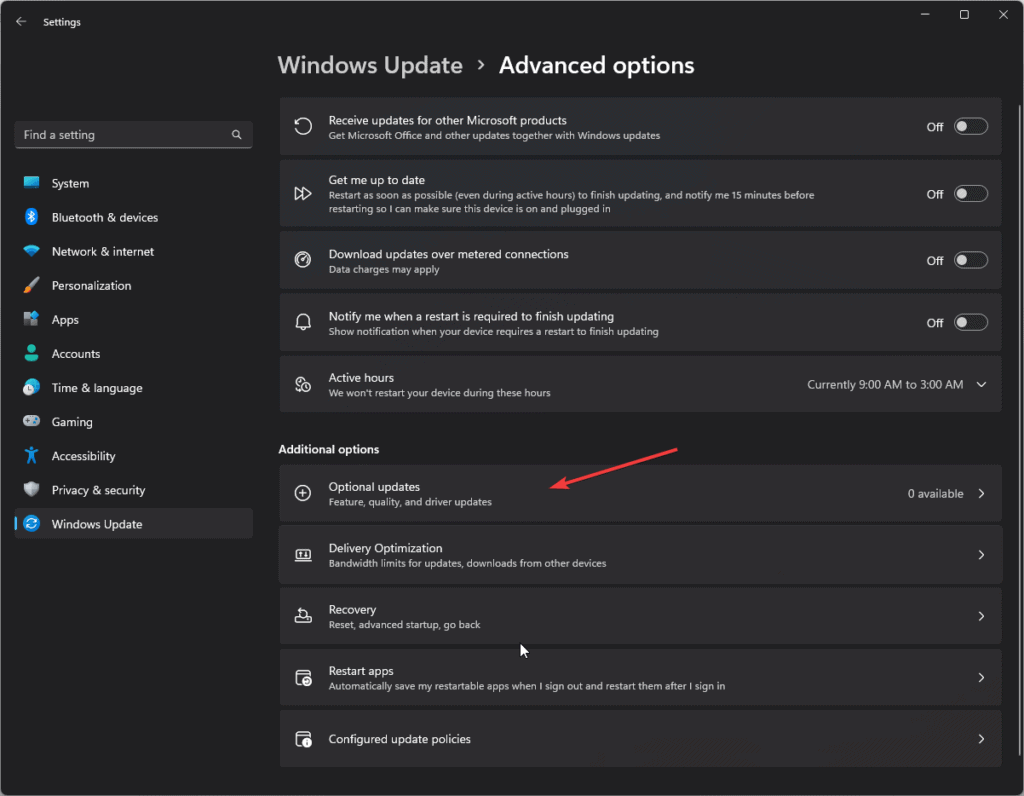Maximize the Settings window
Viewport: 1024px width, 796px height.
(964, 14)
